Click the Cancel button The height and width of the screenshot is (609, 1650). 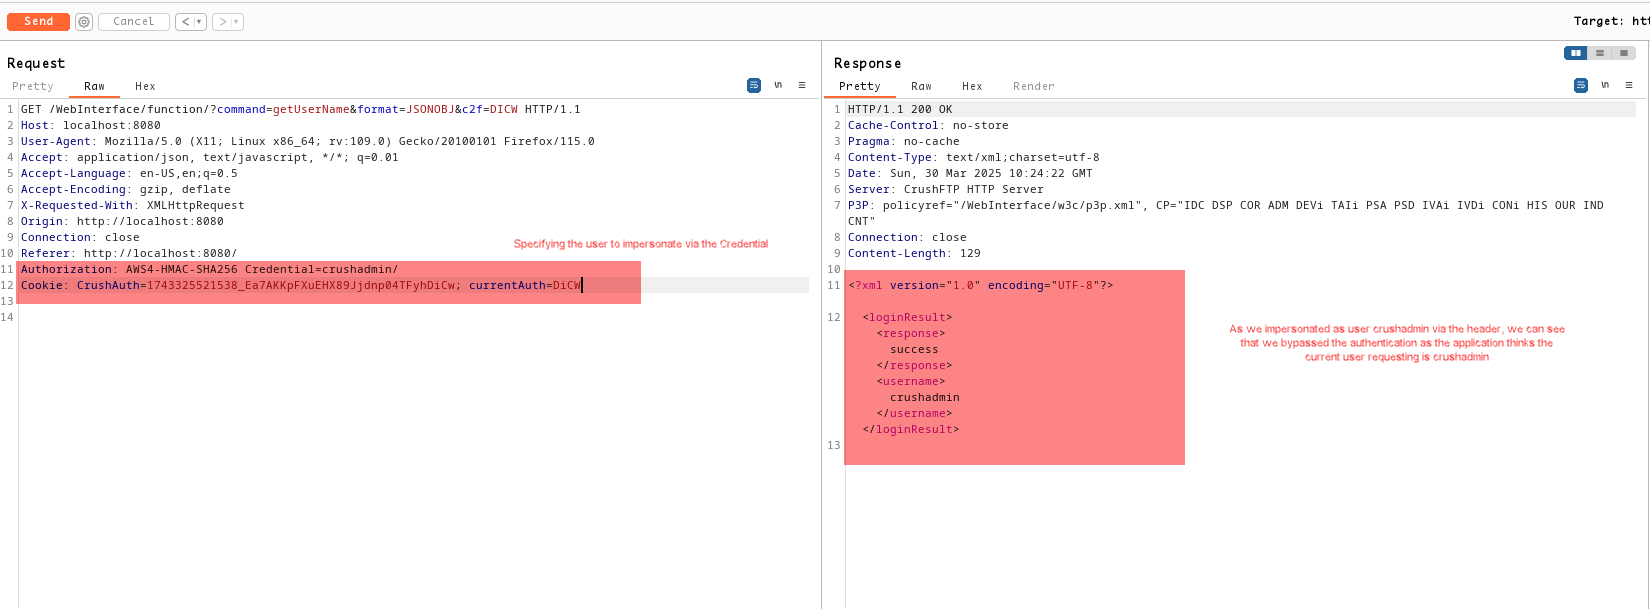coord(133,21)
